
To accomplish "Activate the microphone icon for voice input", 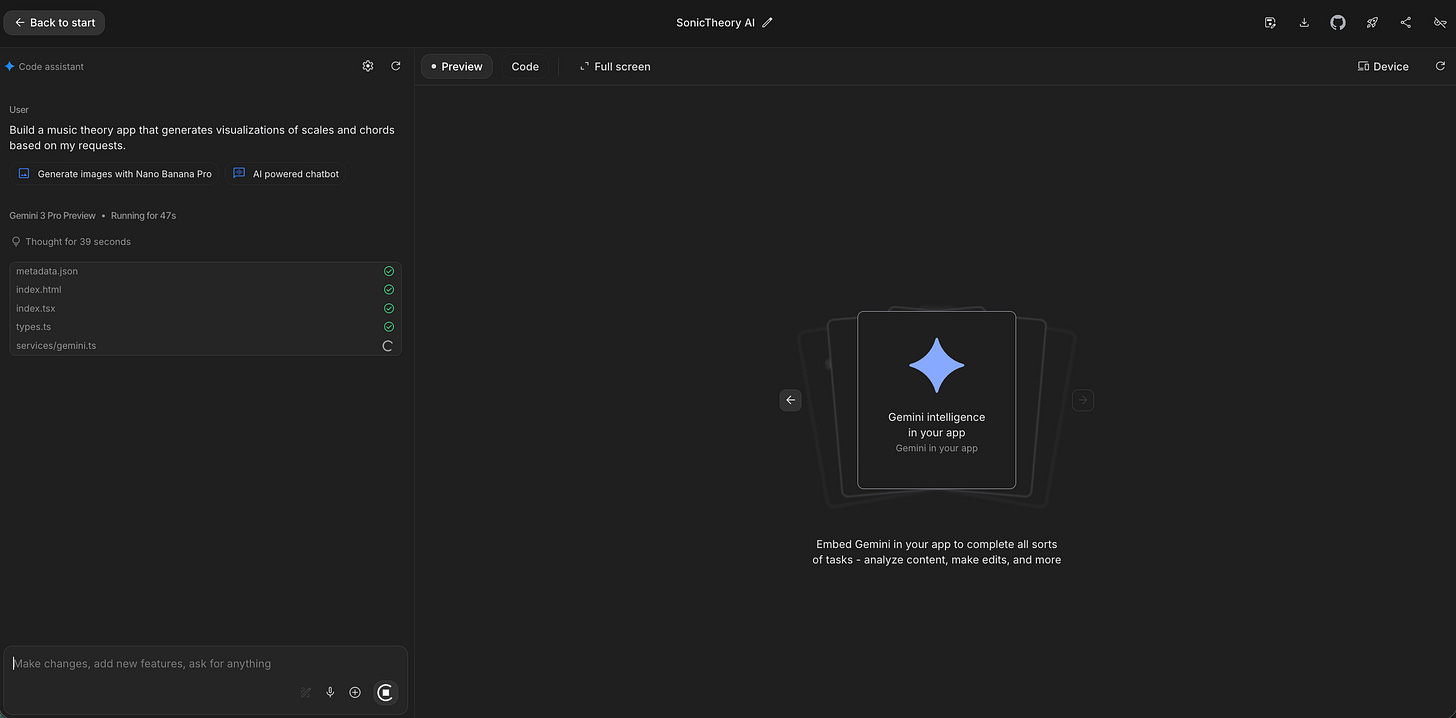I will 330,692.
